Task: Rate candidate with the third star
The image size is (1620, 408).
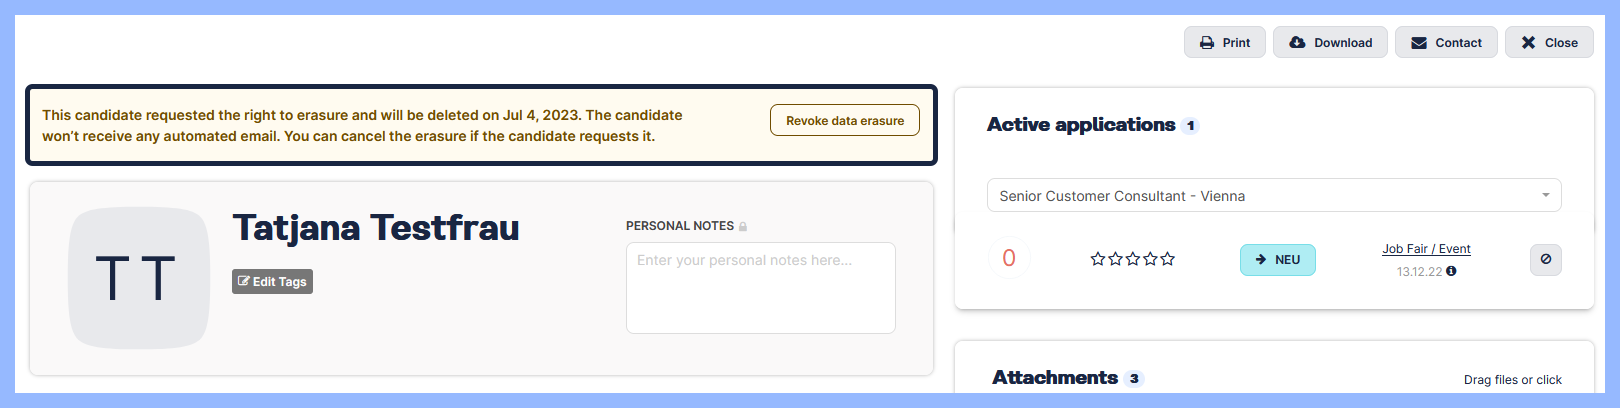Action: coord(1133,259)
